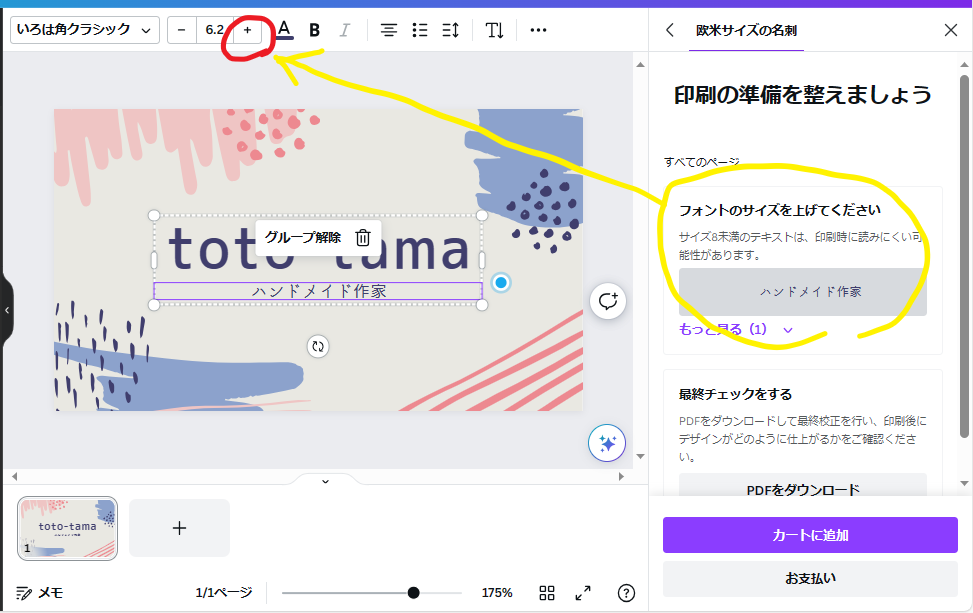
Task: Open the いろは角クラシック font dropdown
Action: tap(85, 30)
